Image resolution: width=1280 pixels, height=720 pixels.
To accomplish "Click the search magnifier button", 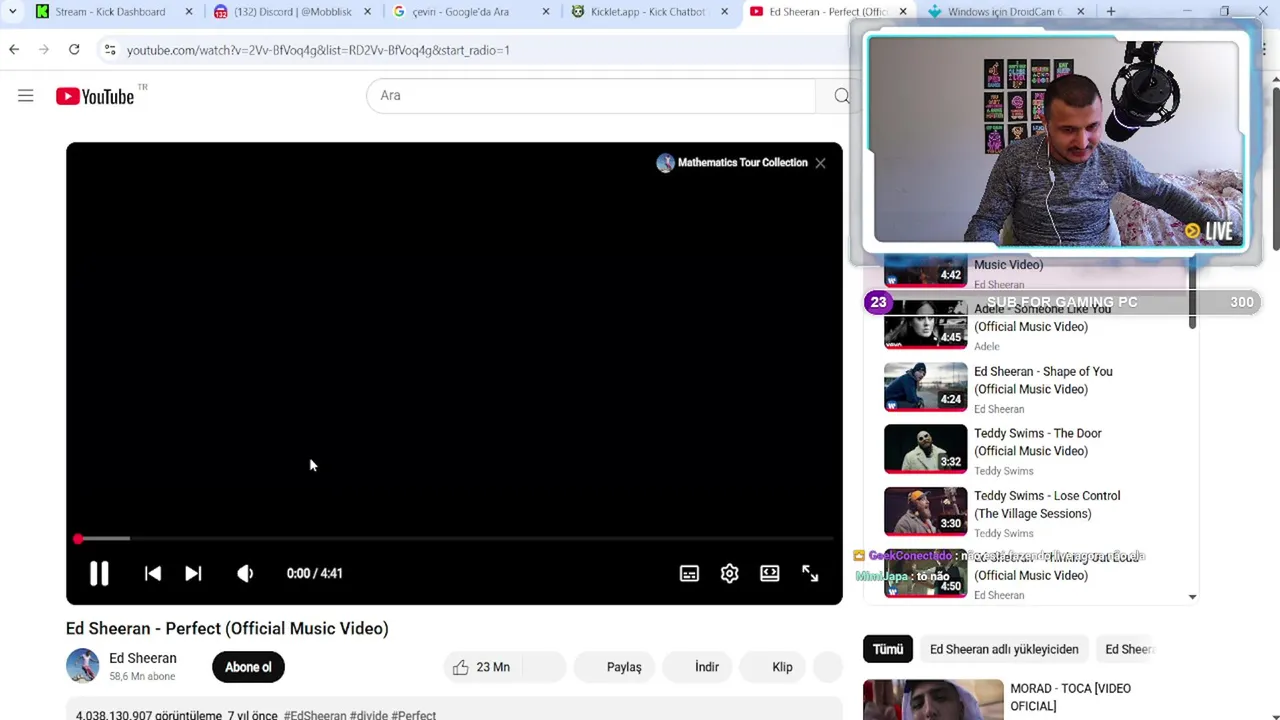I will 841,95.
